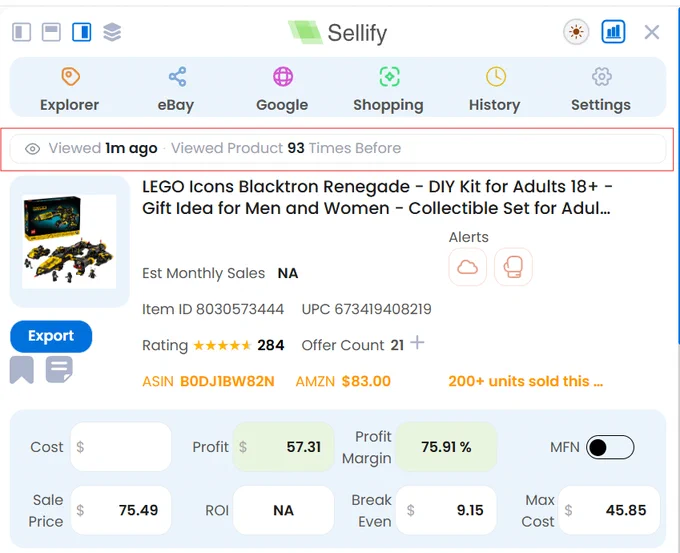The width and height of the screenshot is (680, 553).
Task: Open the bar chart stats icon
Action: 613,32
